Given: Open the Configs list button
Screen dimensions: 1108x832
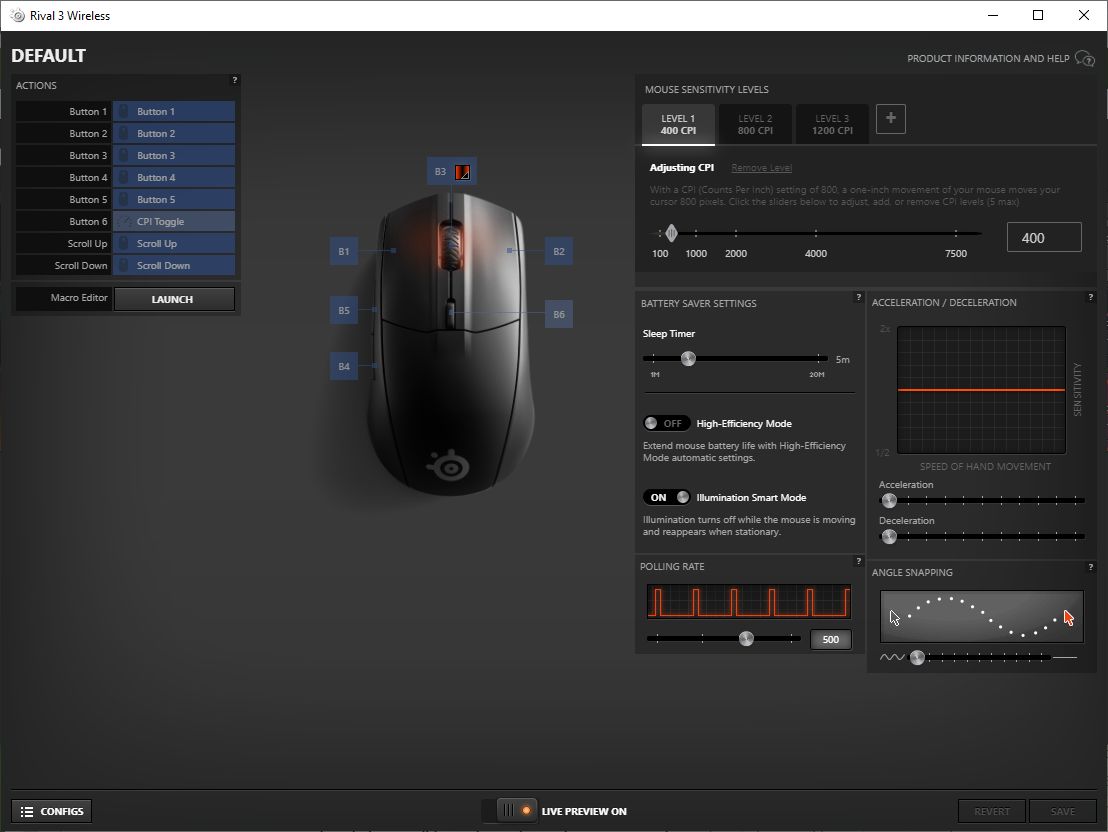Looking at the screenshot, I should [52, 812].
